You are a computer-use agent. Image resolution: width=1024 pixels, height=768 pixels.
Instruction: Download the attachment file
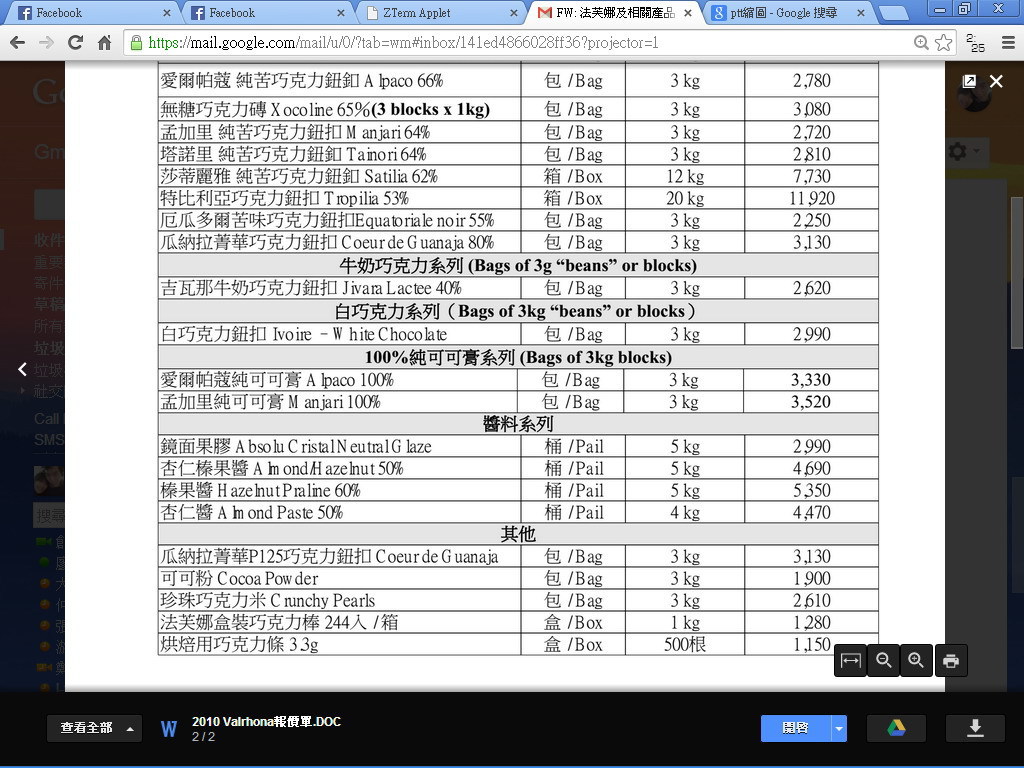tap(975, 728)
